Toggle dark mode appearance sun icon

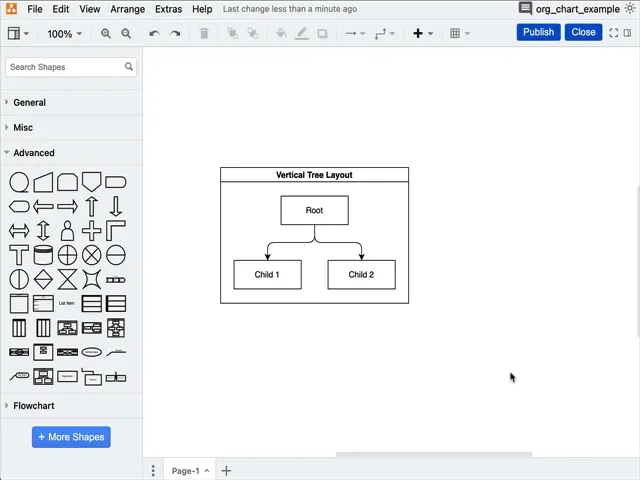click(x=630, y=9)
